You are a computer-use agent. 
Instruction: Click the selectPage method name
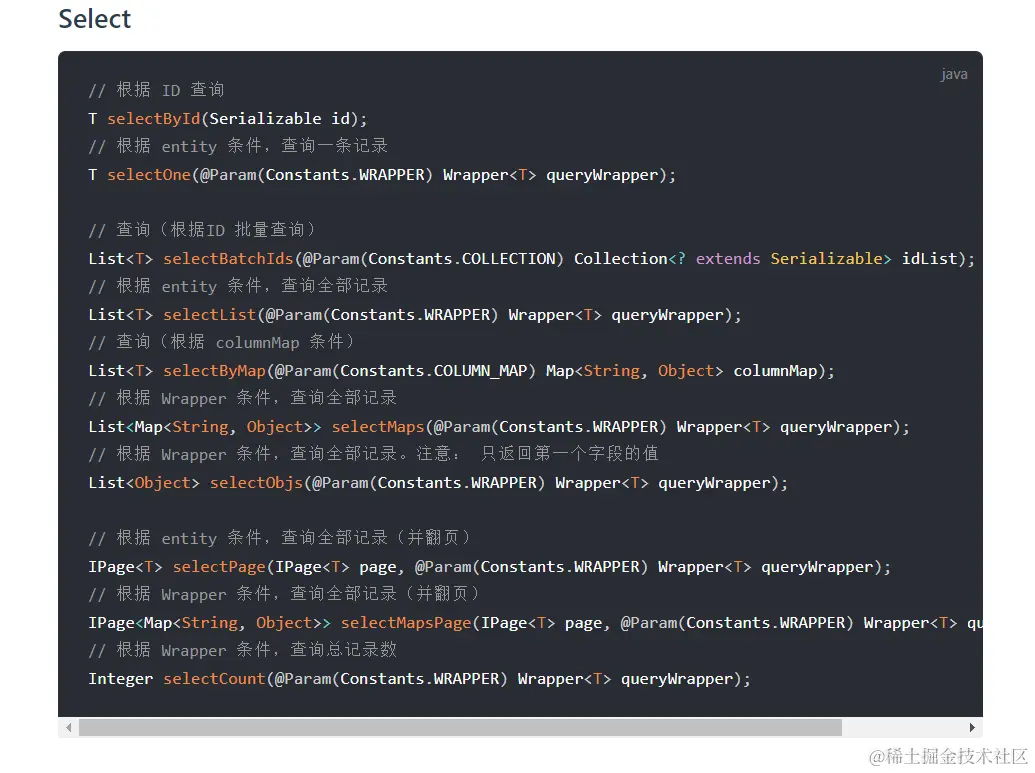218,567
